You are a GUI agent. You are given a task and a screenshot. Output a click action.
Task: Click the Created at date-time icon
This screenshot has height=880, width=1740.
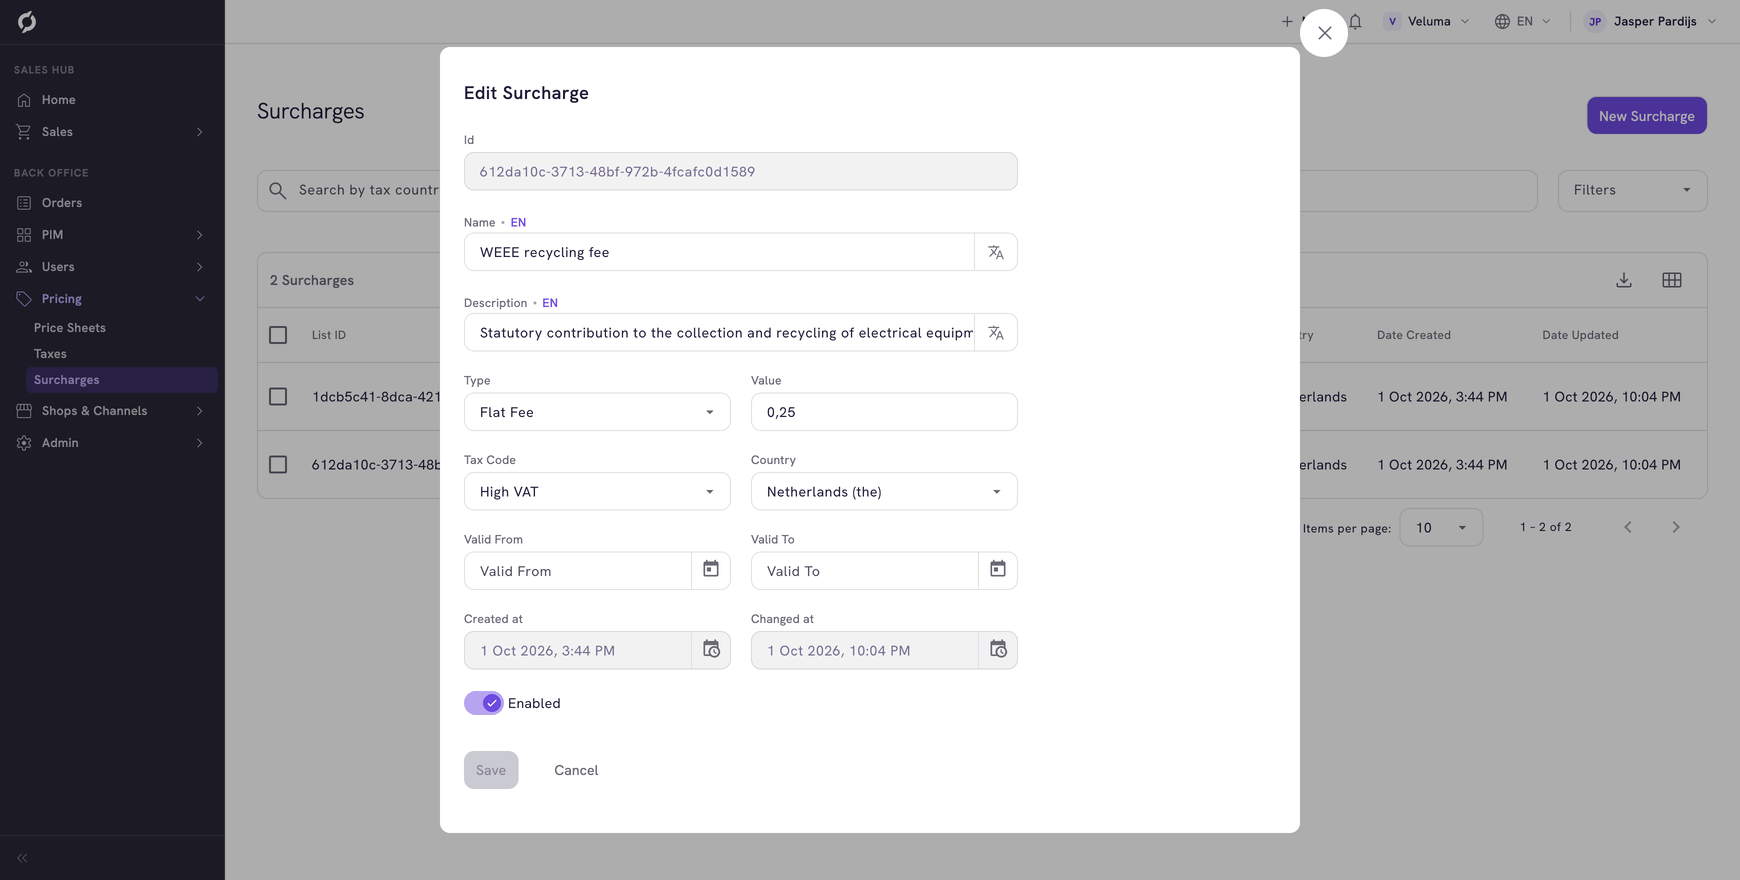(711, 650)
